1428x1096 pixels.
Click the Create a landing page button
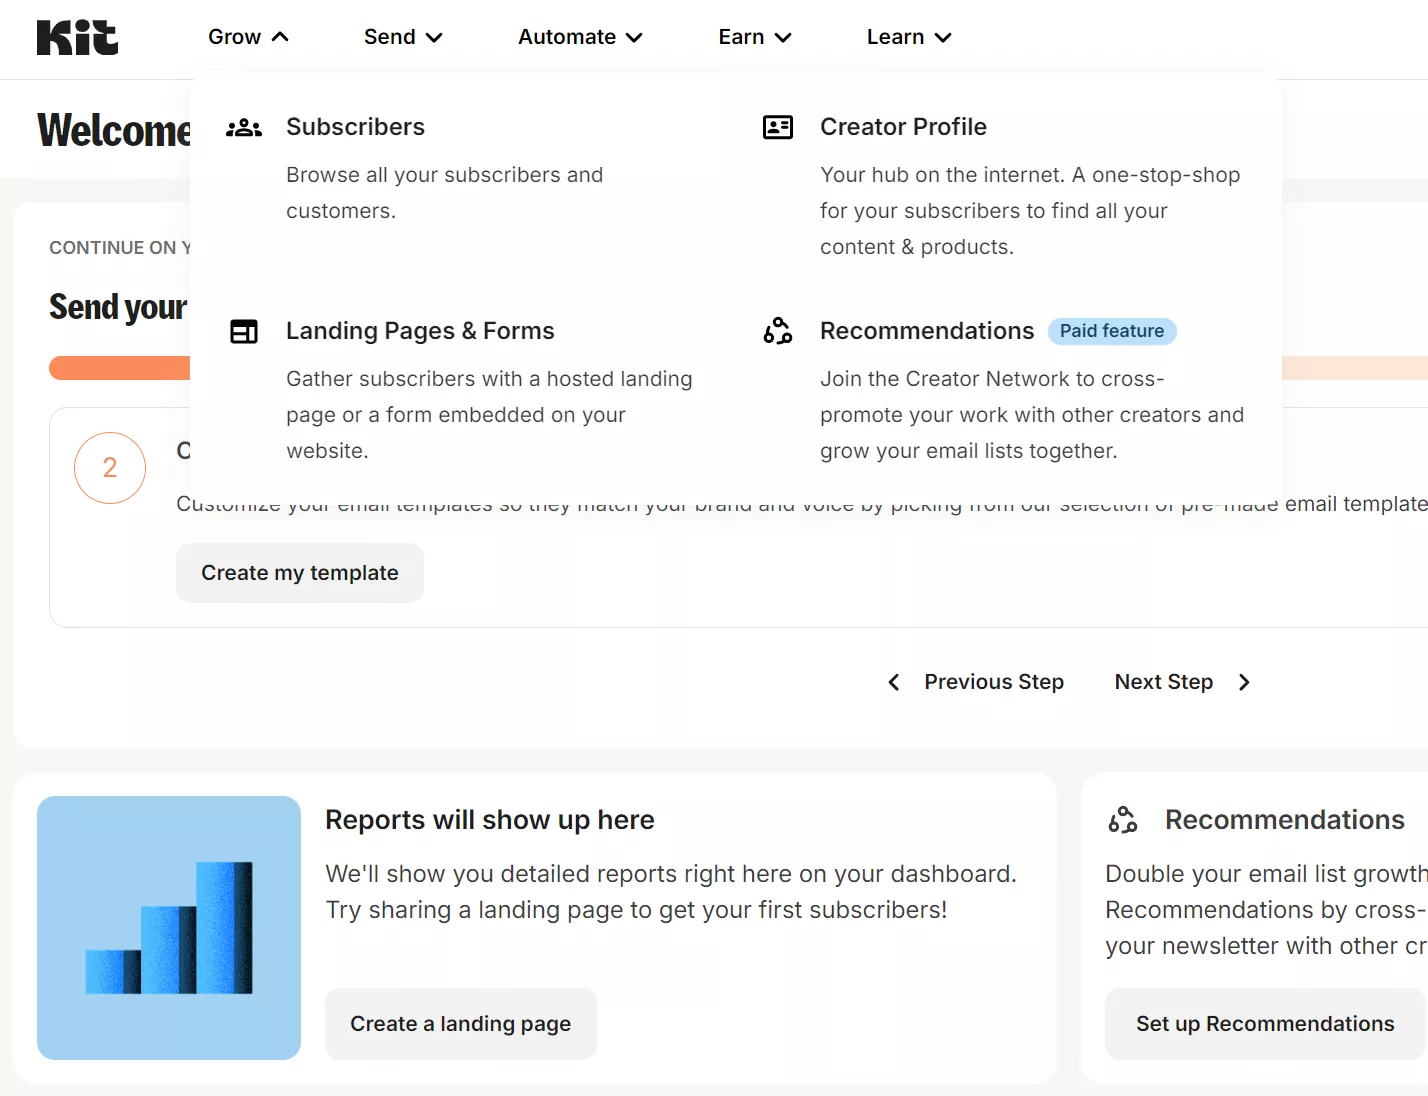coord(460,1024)
